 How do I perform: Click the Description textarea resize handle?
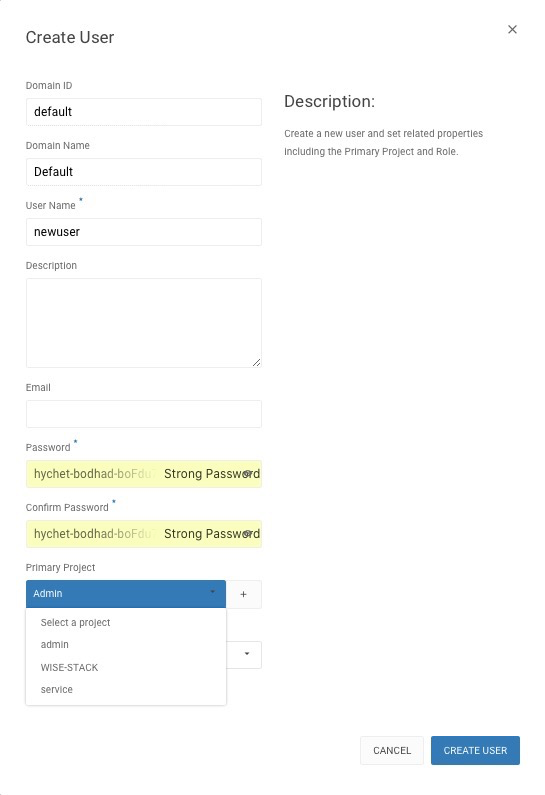257,362
